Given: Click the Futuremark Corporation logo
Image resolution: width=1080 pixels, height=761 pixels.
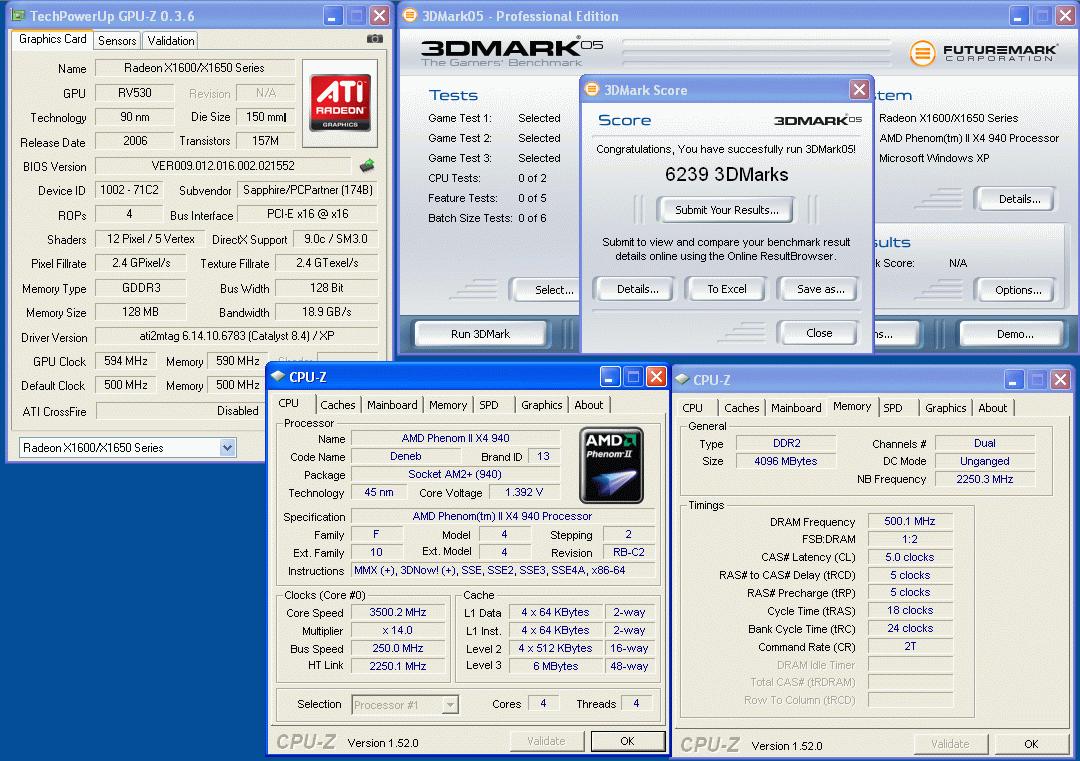Looking at the screenshot, I should [984, 52].
